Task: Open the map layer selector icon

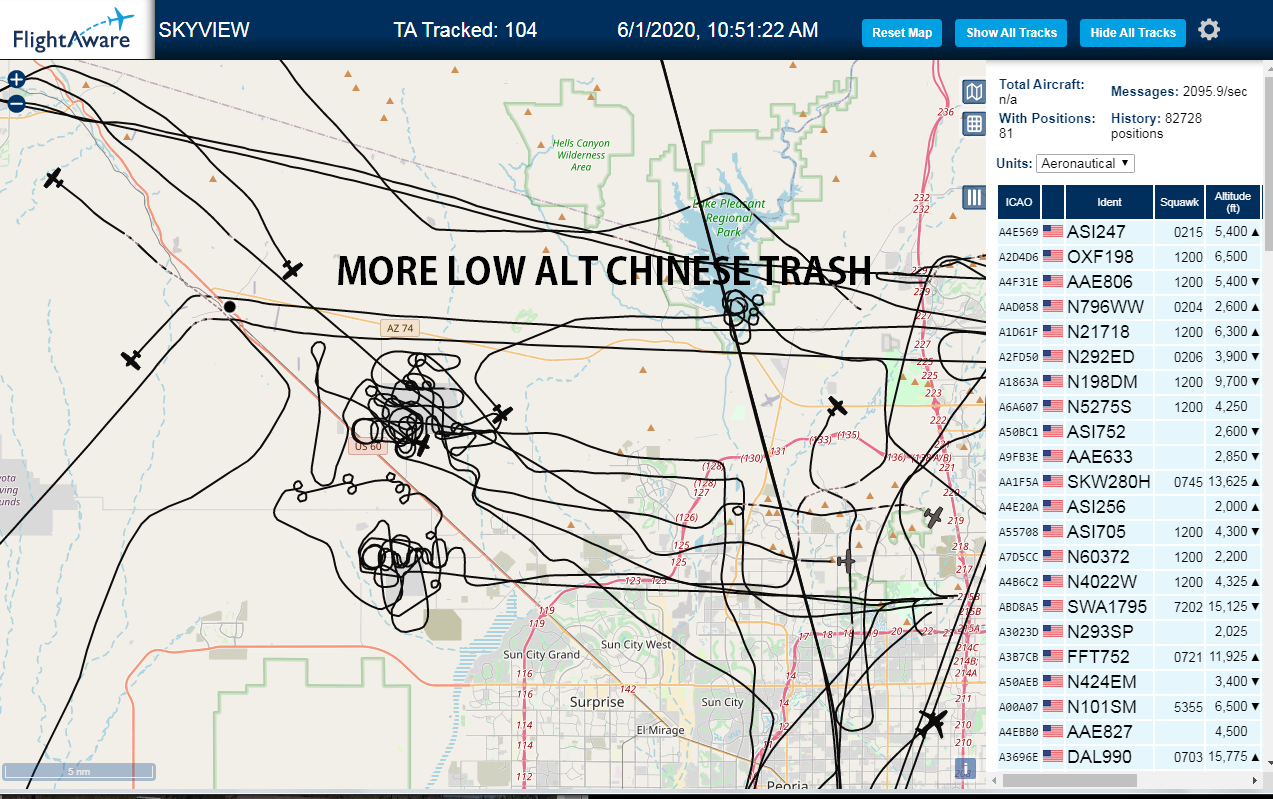Action: [x=974, y=92]
